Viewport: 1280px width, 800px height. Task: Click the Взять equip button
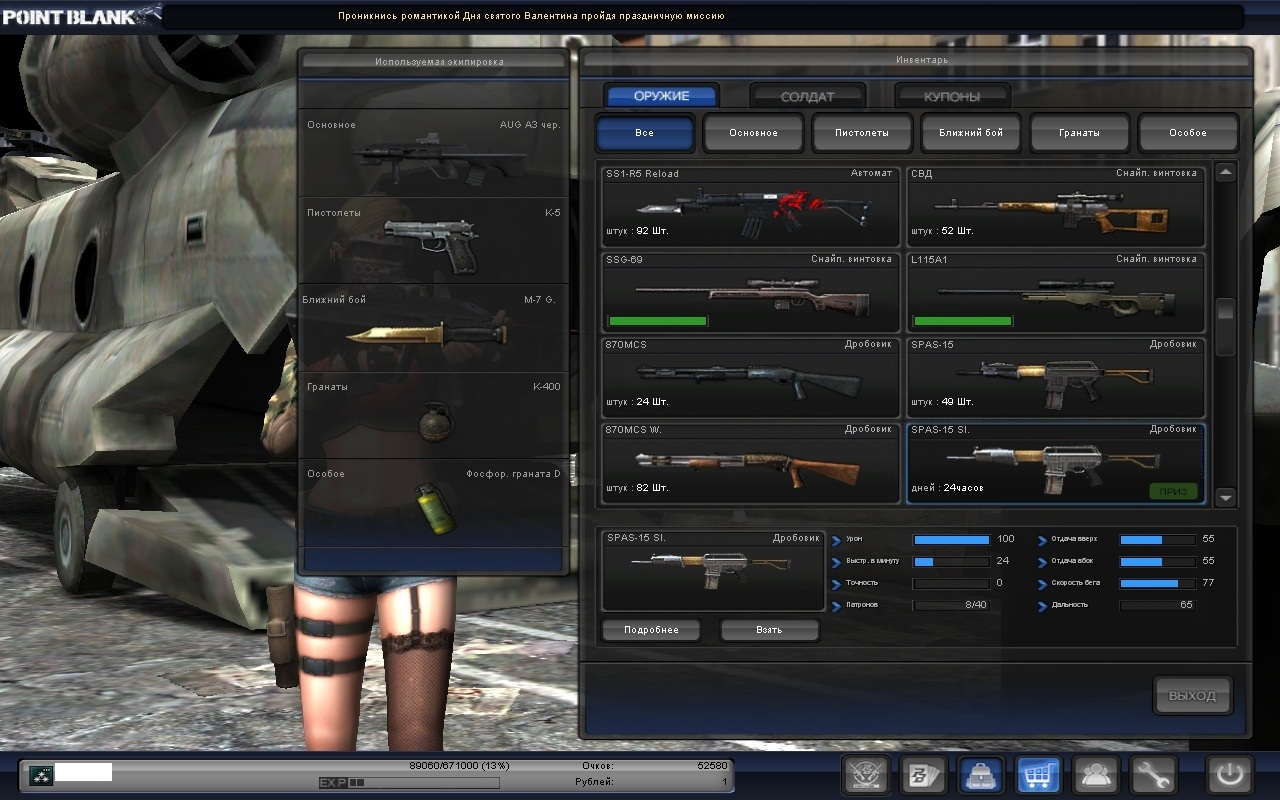[770, 630]
